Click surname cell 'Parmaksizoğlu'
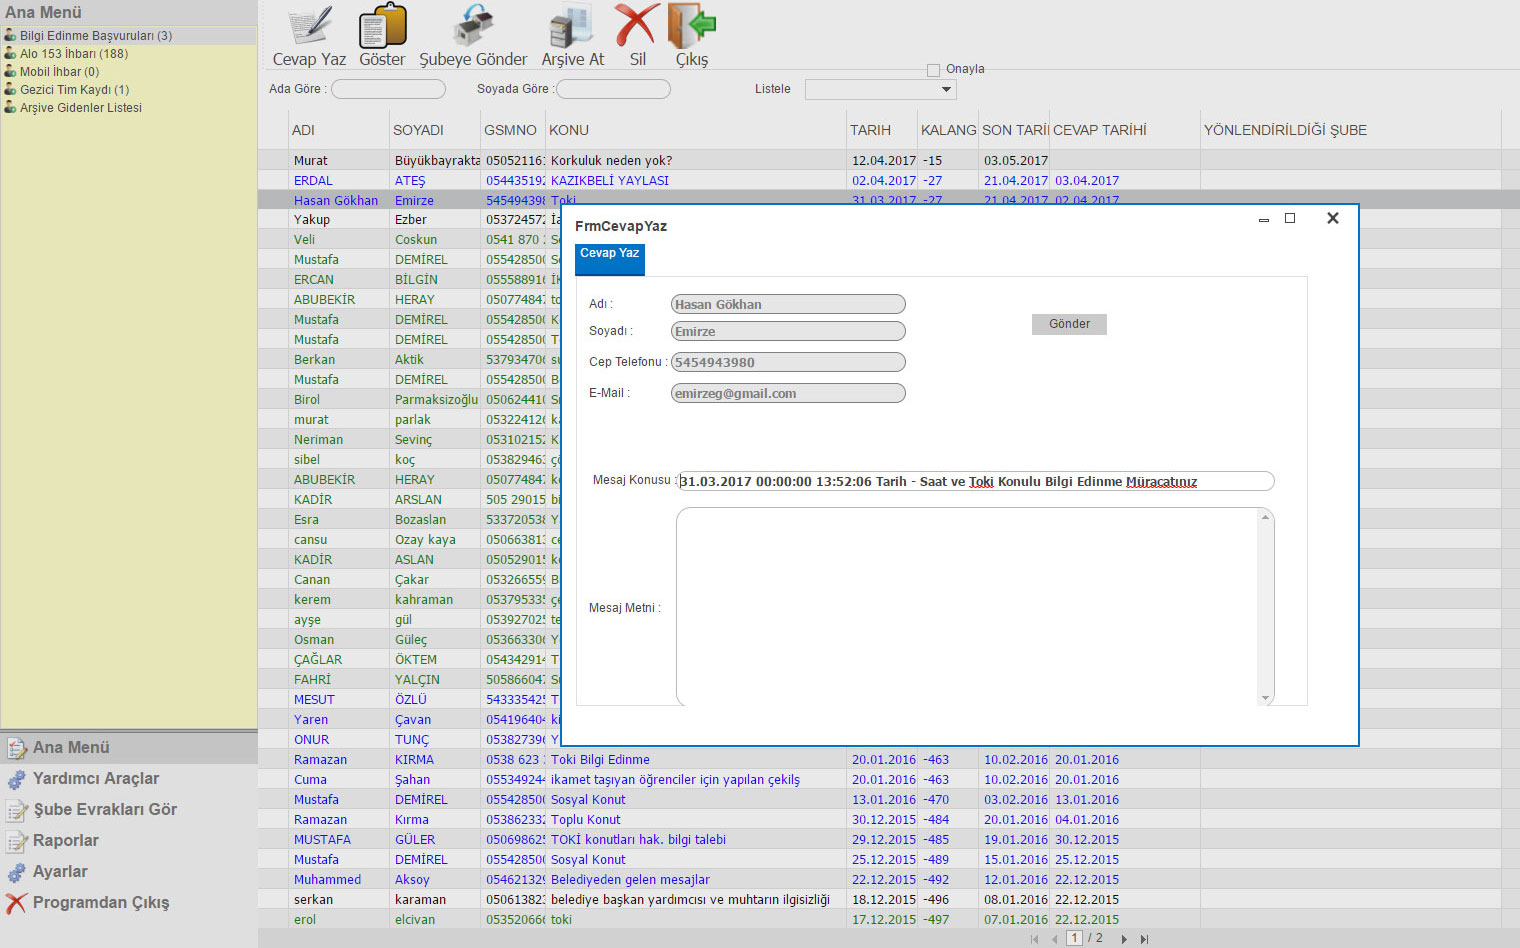Image resolution: width=1520 pixels, height=948 pixels. click(x=436, y=399)
